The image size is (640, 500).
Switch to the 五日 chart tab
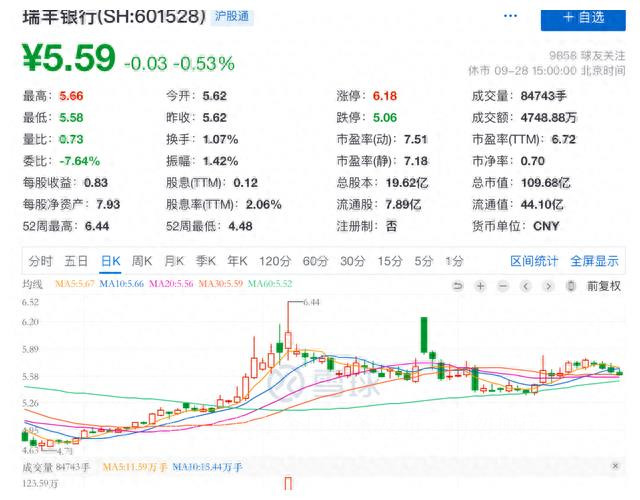tap(76, 261)
